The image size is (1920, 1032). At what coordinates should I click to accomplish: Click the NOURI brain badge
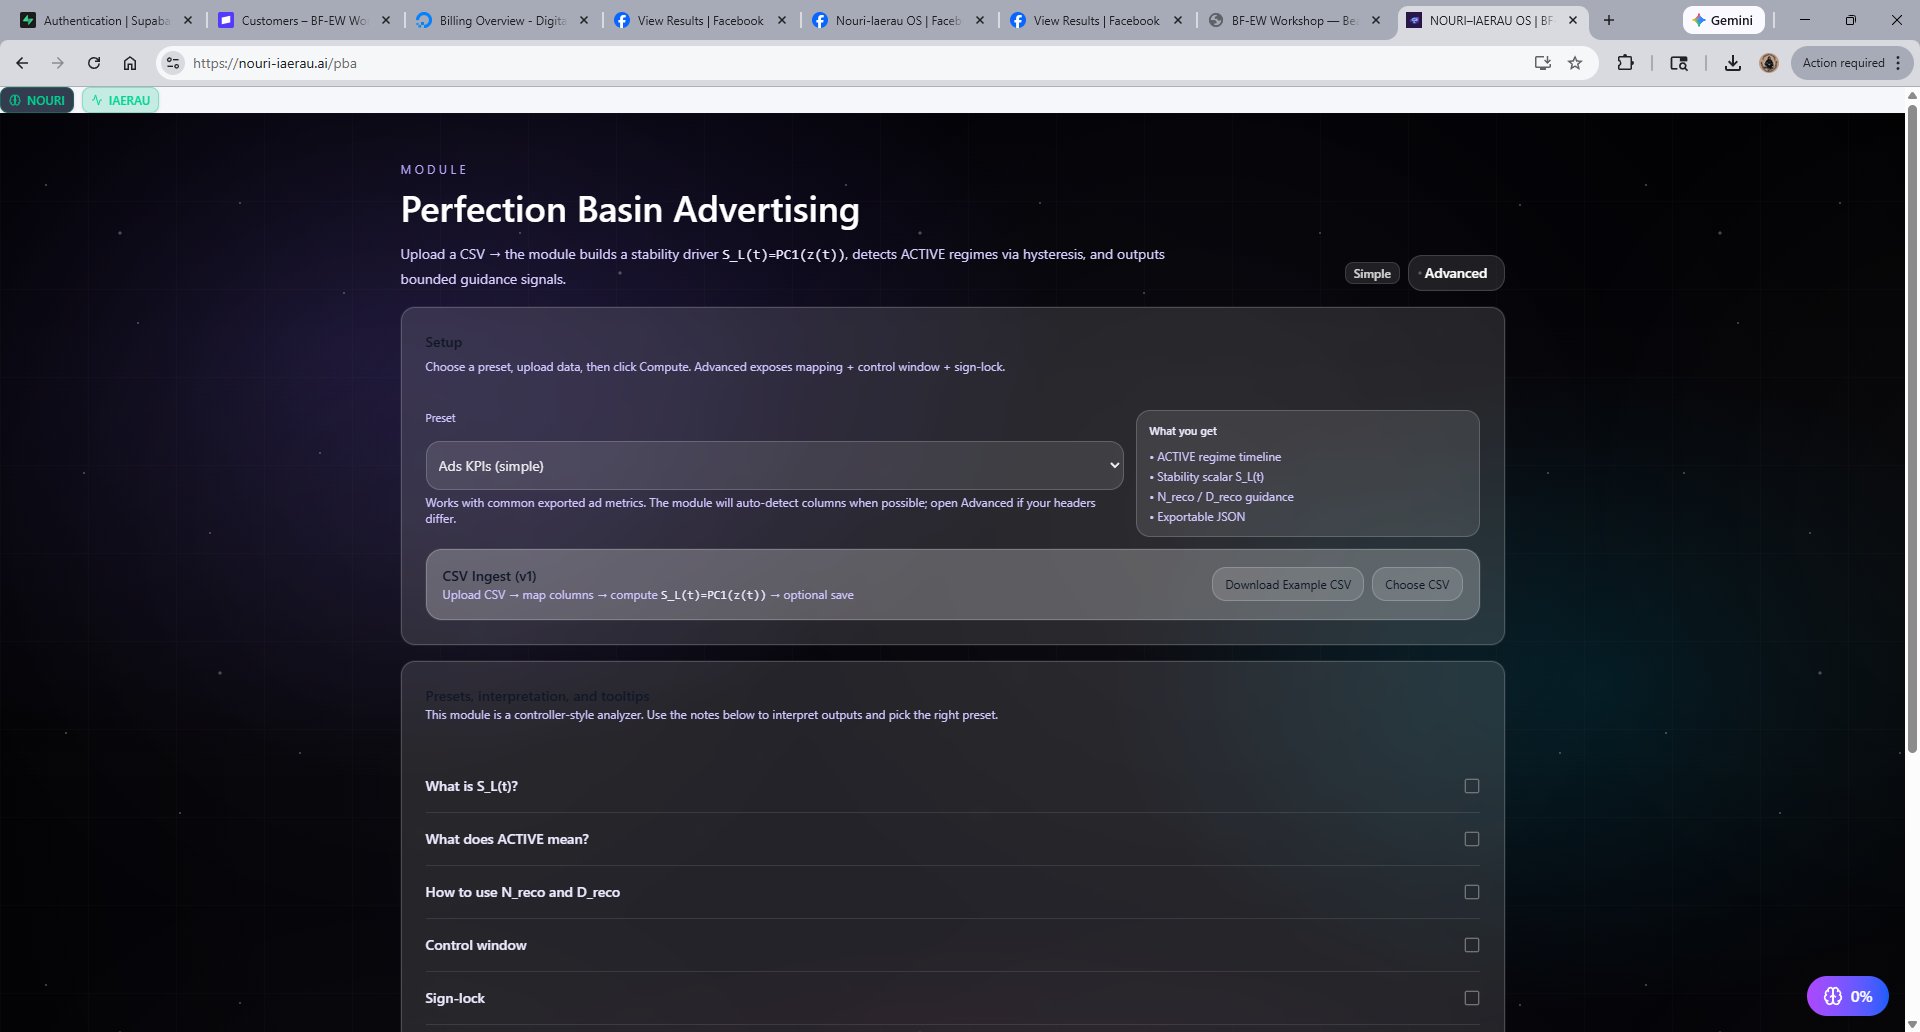[x=37, y=99]
